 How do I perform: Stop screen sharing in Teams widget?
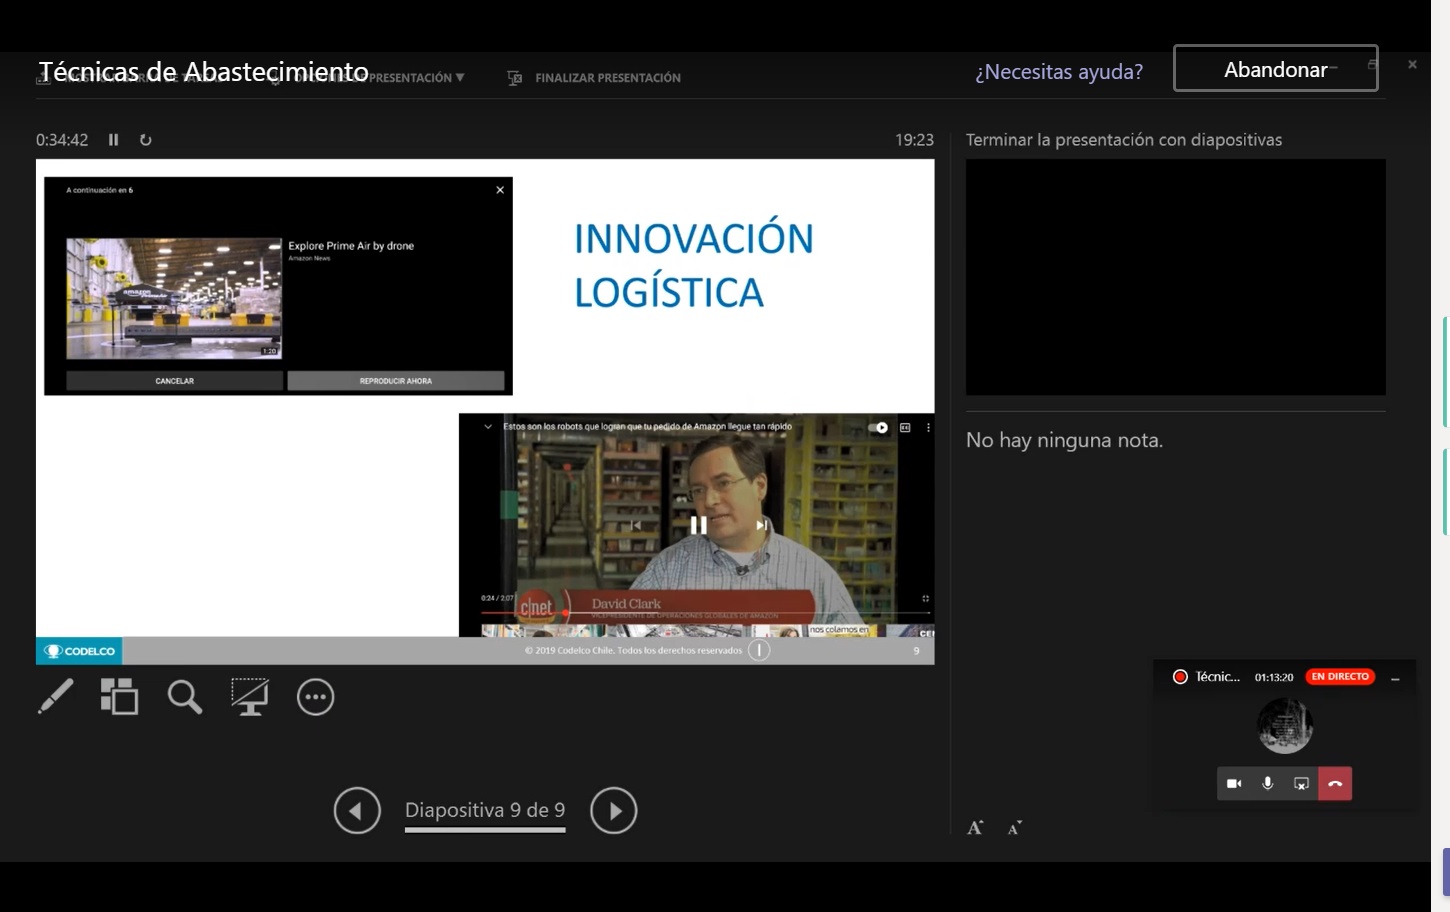(x=1301, y=784)
